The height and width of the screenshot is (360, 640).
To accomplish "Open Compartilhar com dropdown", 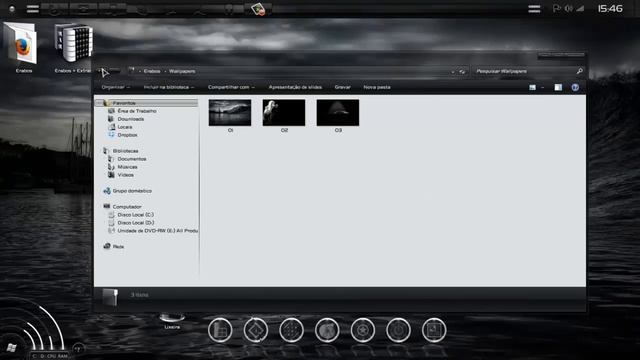I will coord(231,87).
